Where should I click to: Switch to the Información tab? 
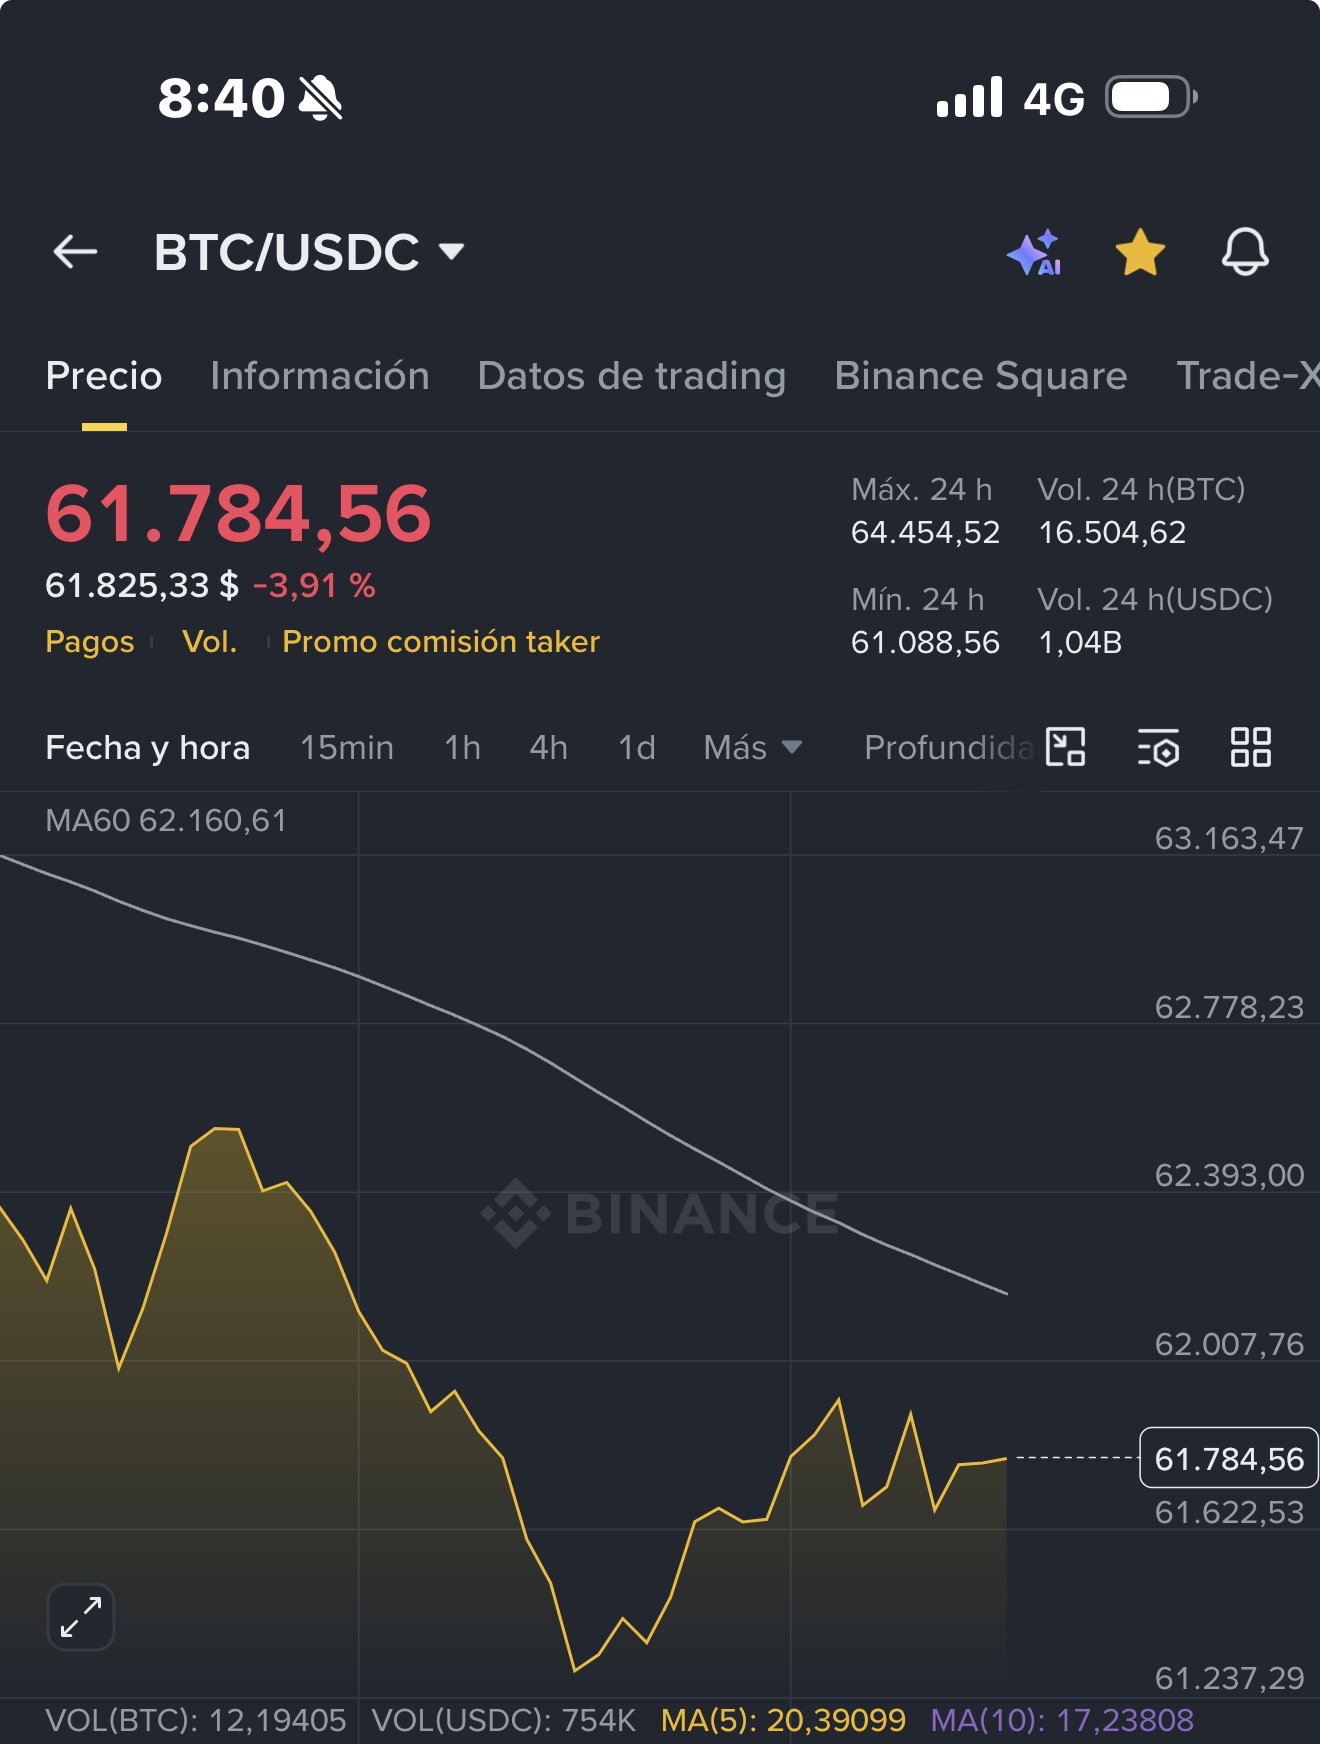pyautogui.click(x=320, y=376)
